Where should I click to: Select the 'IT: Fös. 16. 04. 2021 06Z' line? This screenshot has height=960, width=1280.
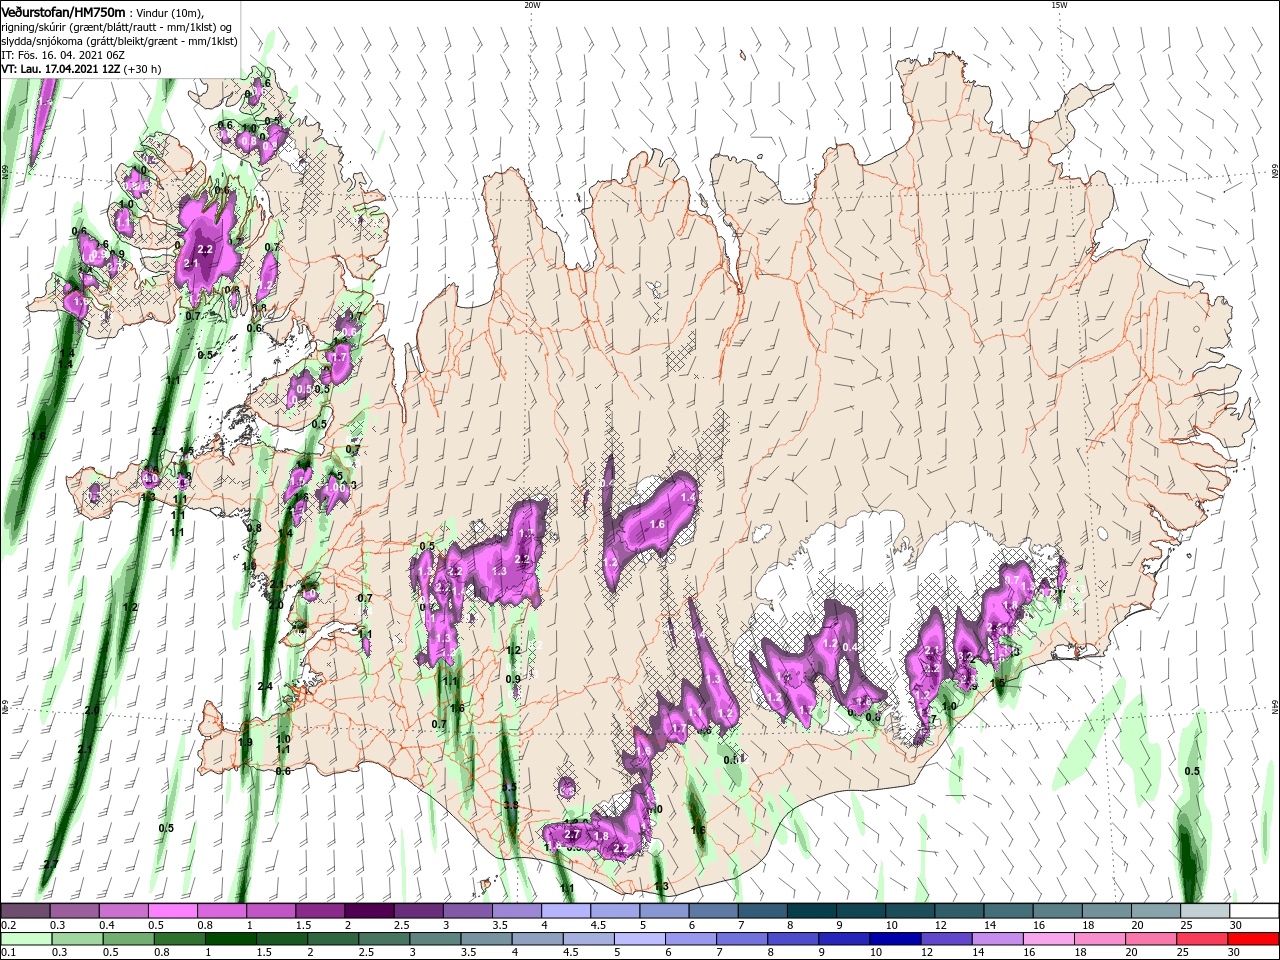click(63, 55)
